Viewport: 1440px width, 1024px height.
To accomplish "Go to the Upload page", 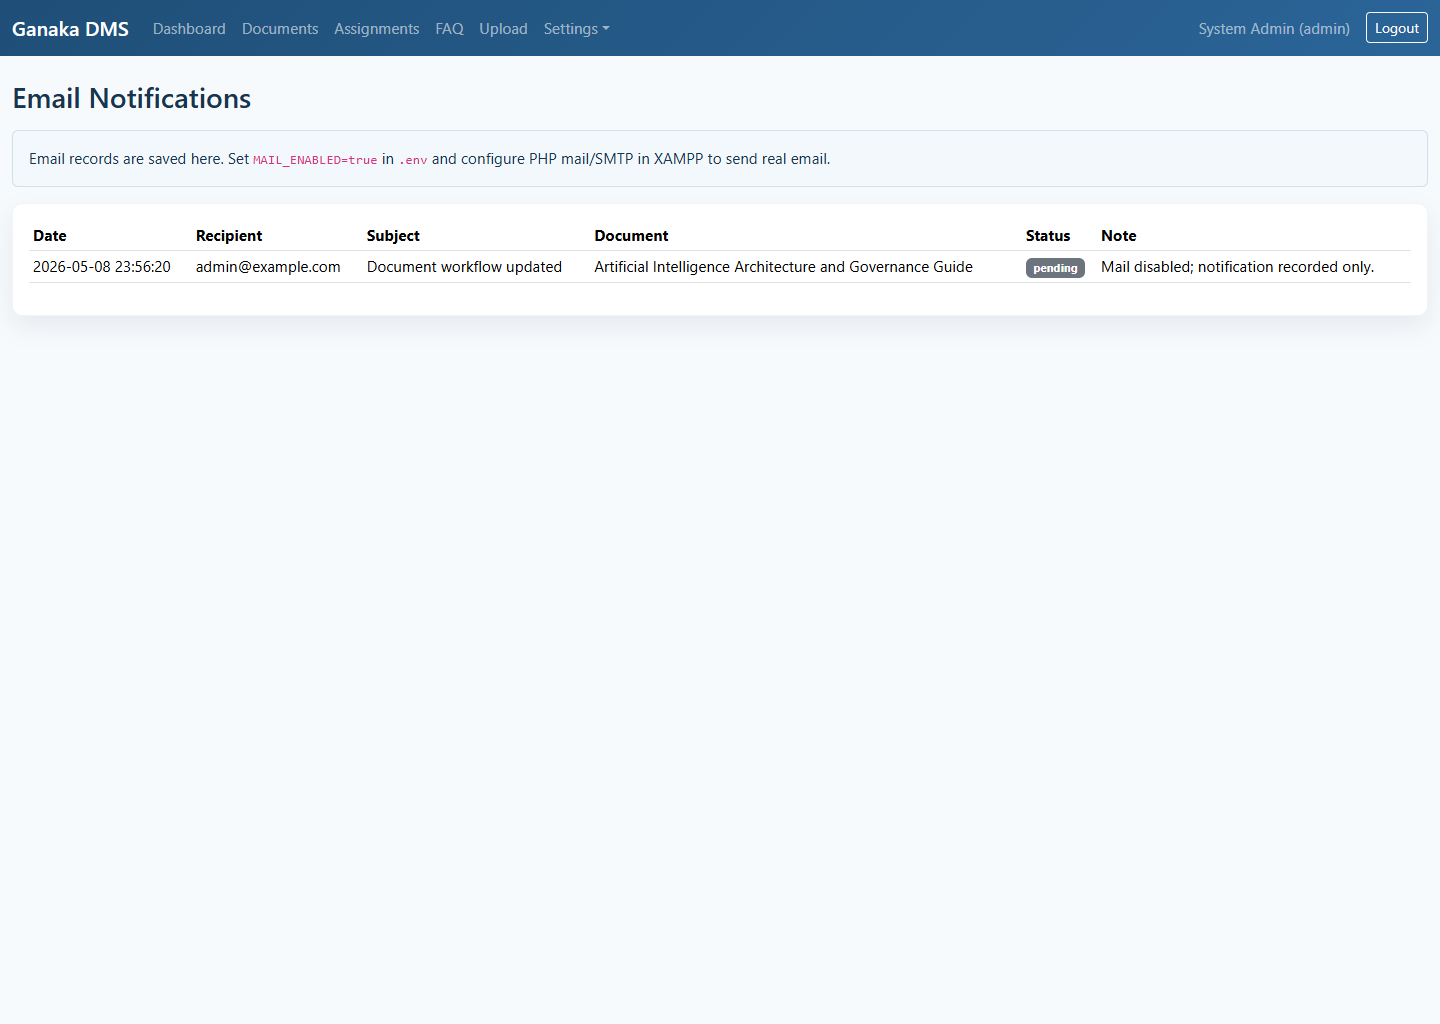I will [503, 29].
